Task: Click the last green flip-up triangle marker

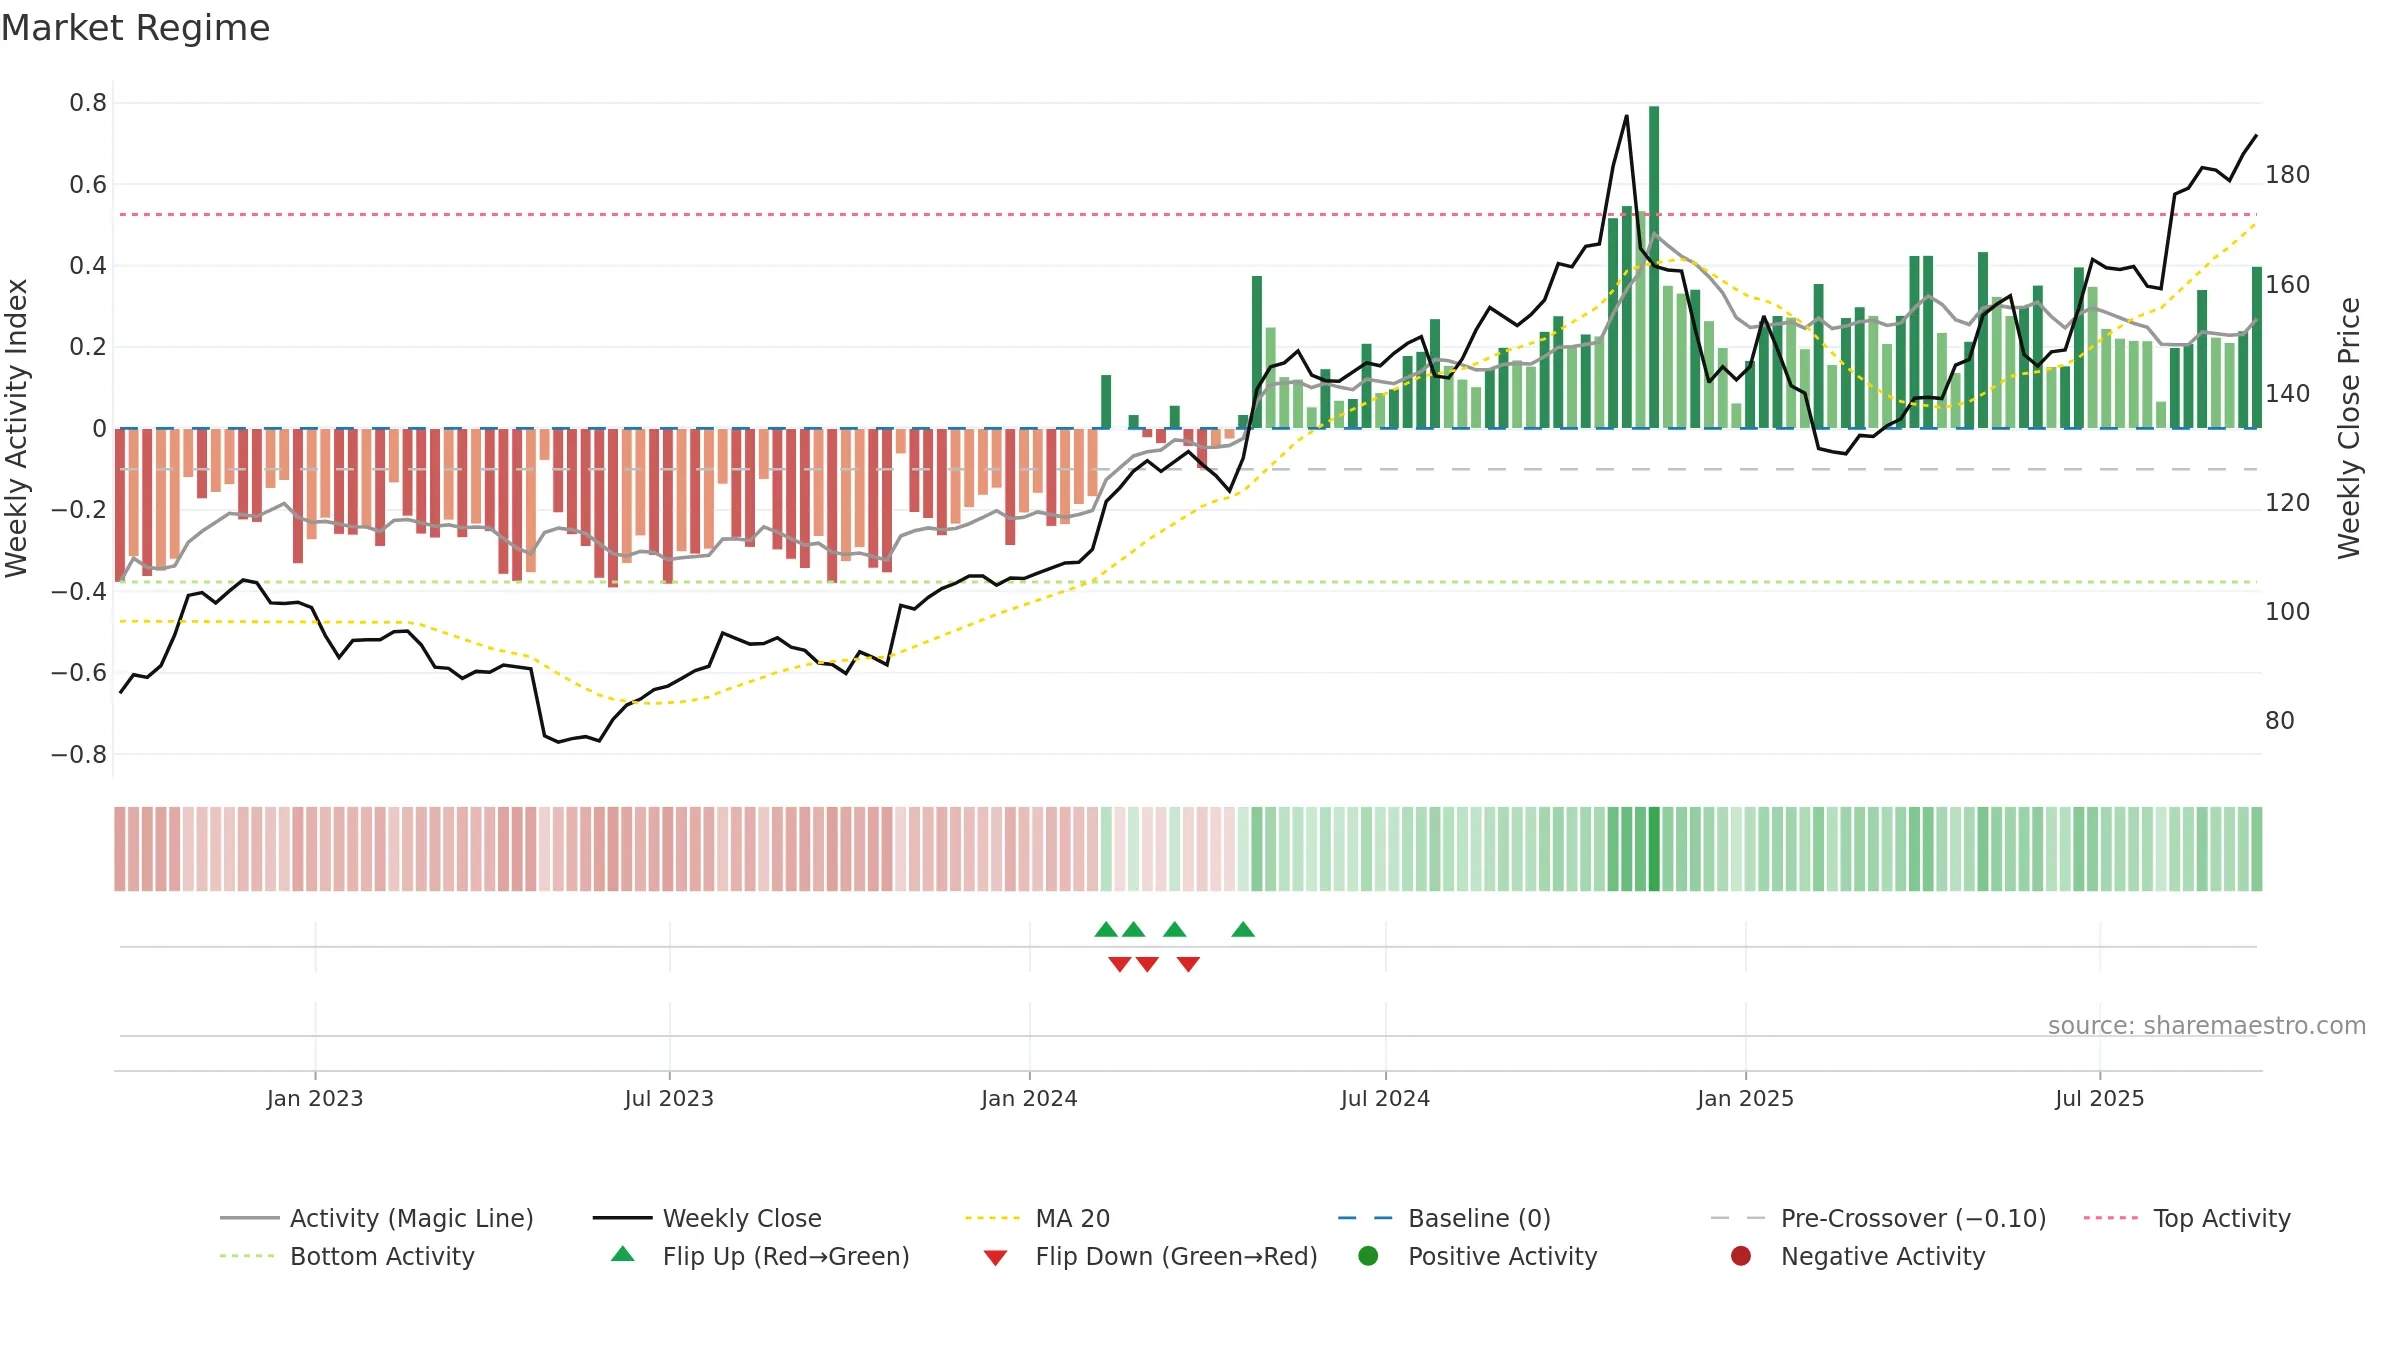Action: (x=1243, y=930)
